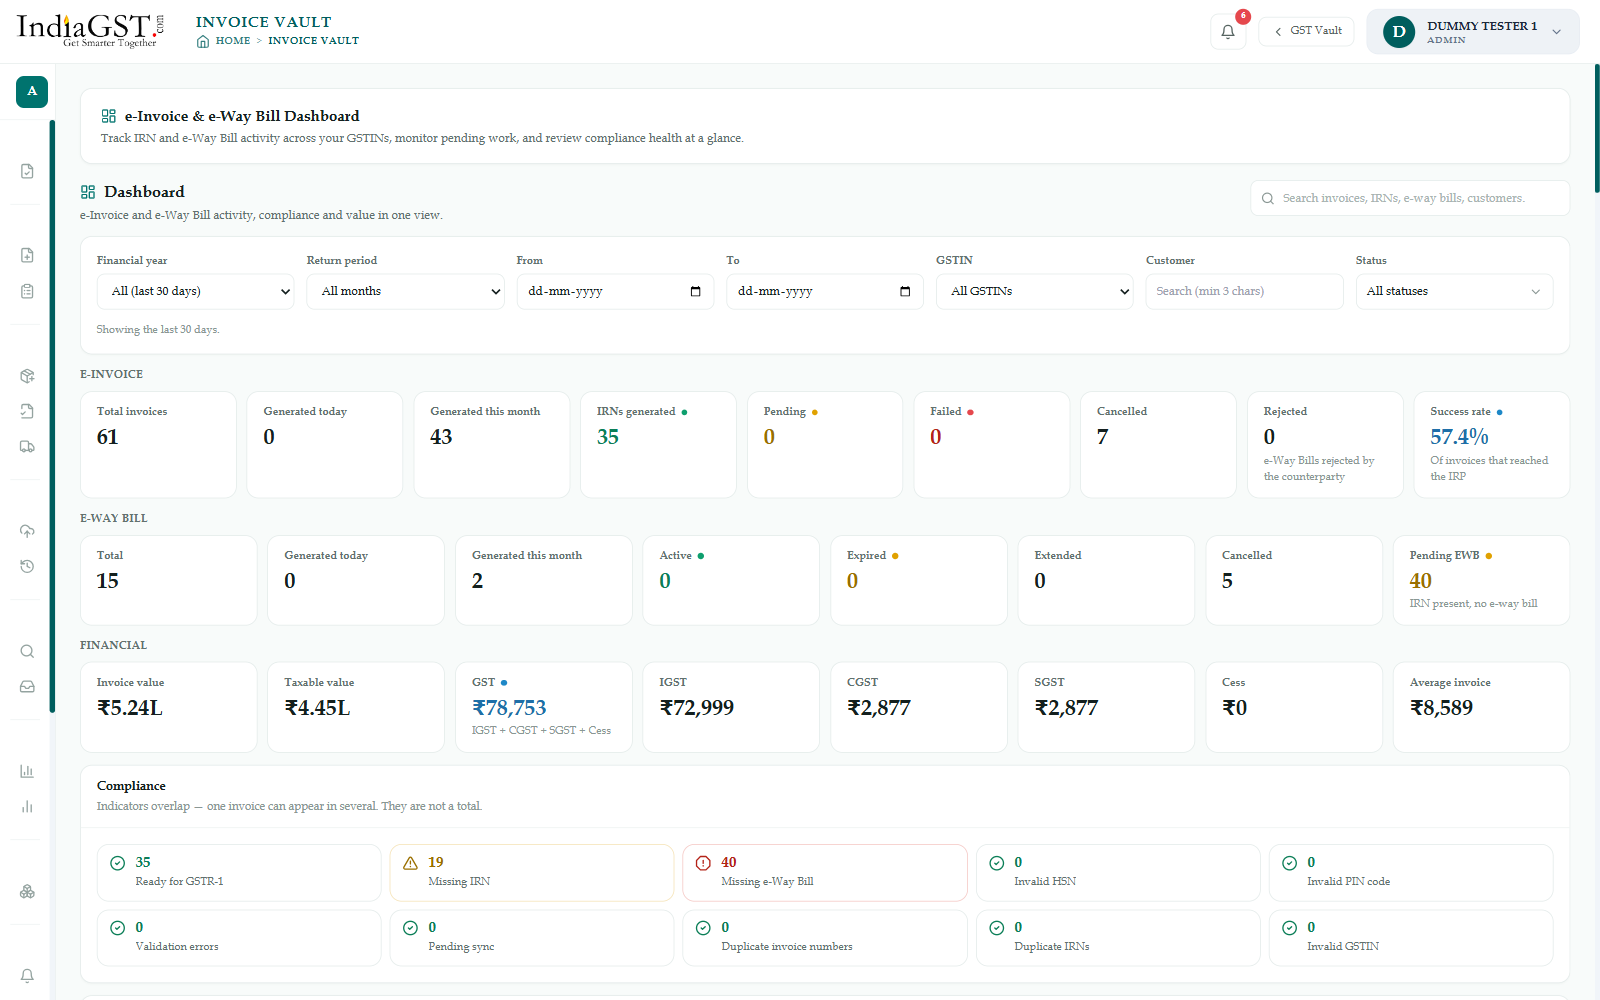Open the Financial year dropdown
1600x1000 pixels.
[x=196, y=291]
